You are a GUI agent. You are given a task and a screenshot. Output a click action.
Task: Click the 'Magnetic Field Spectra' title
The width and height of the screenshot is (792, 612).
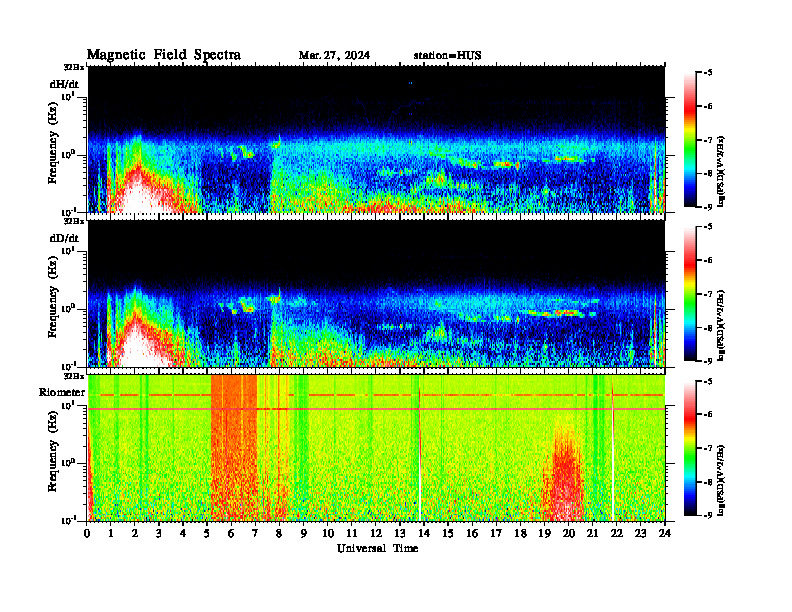[x=164, y=55]
